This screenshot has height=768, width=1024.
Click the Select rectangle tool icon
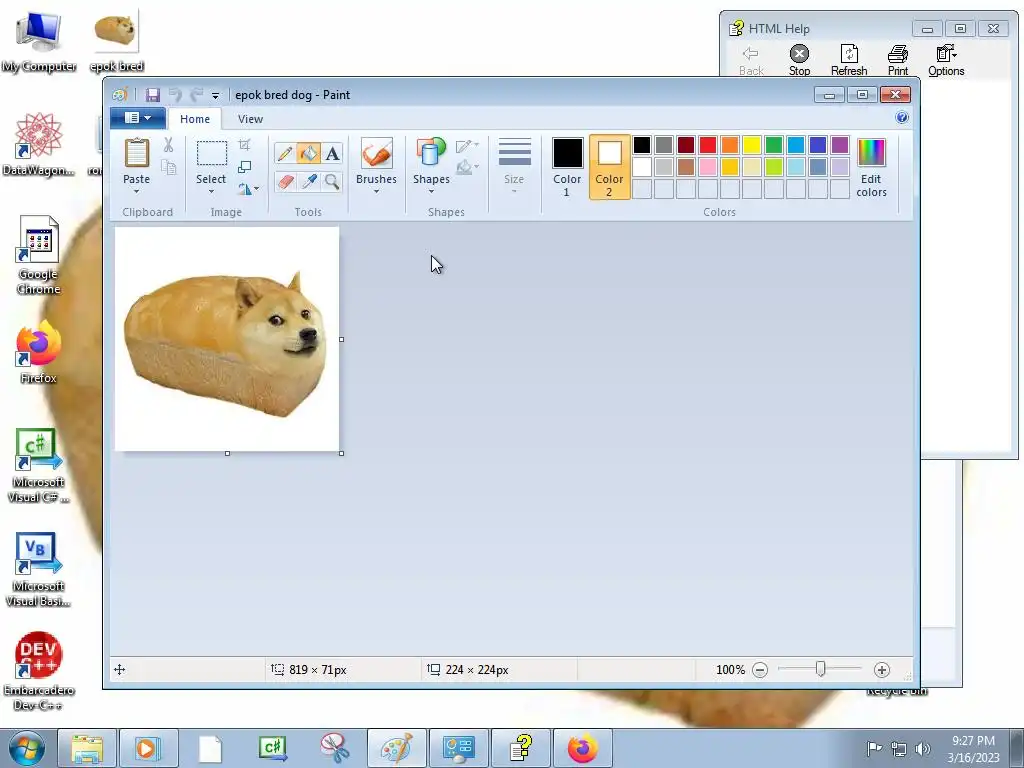212,153
